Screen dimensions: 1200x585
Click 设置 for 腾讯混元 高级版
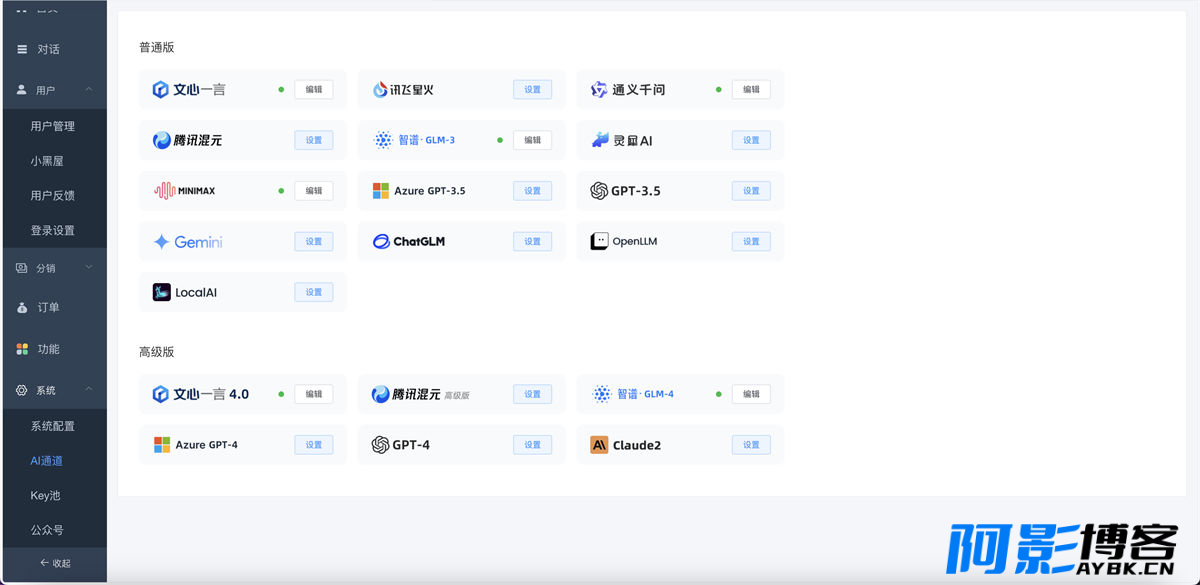pyautogui.click(x=532, y=395)
